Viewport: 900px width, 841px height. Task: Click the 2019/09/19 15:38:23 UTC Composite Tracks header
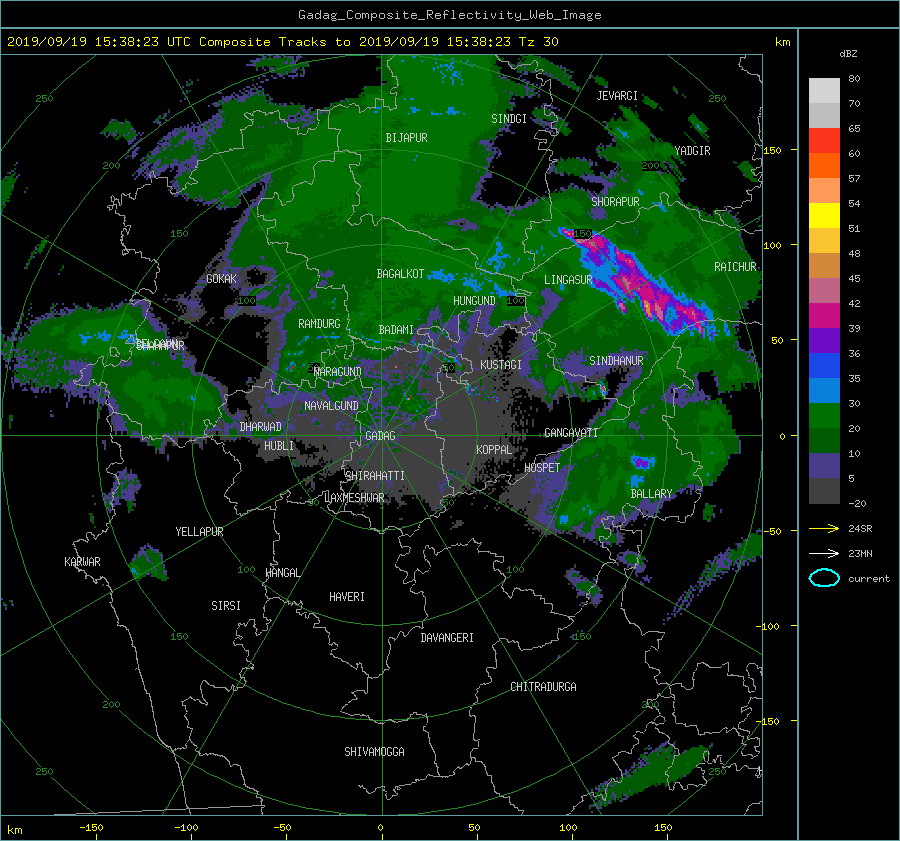tap(283, 42)
